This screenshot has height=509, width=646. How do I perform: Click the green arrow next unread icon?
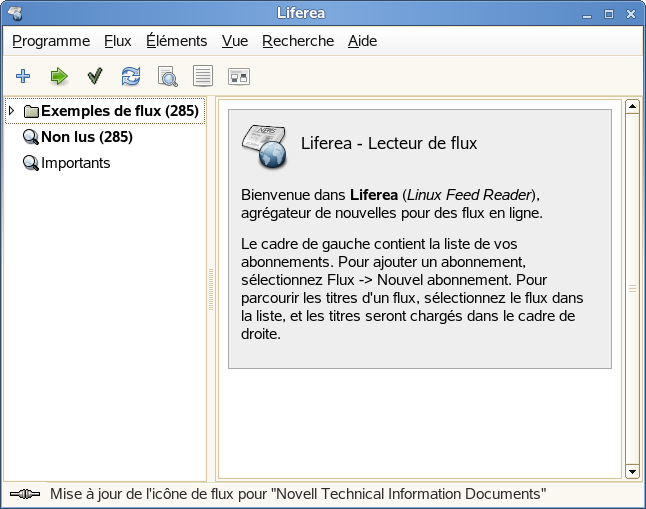[59, 76]
